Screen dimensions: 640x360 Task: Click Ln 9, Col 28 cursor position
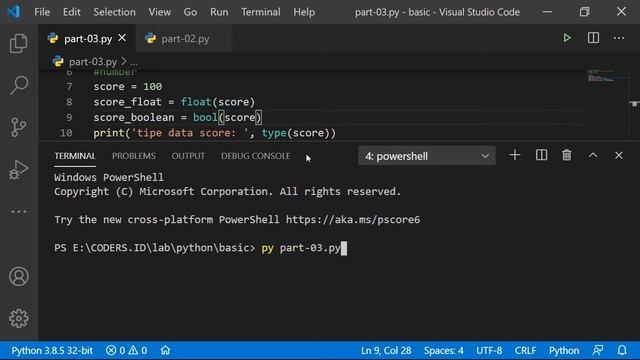coord(386,351)
